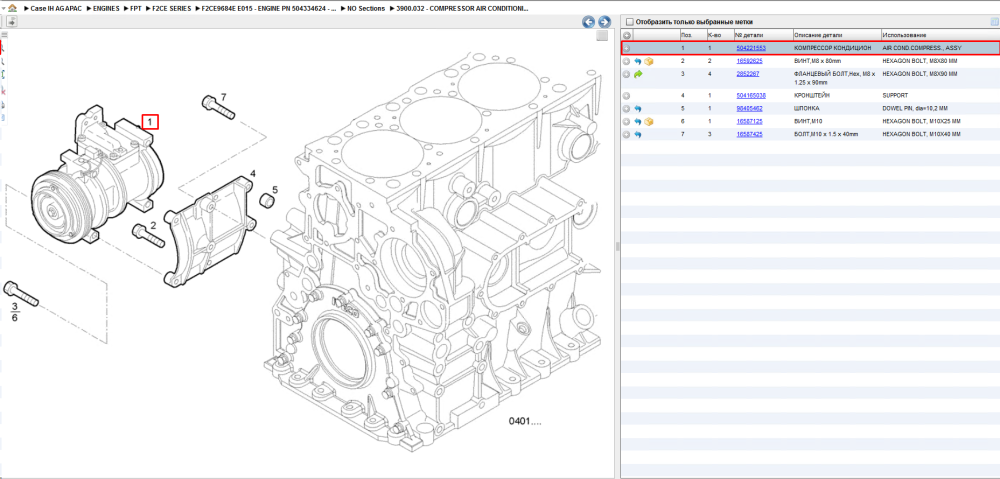Go to the catalog home icon
This screenshot has width=1000, height=479.
13,9
